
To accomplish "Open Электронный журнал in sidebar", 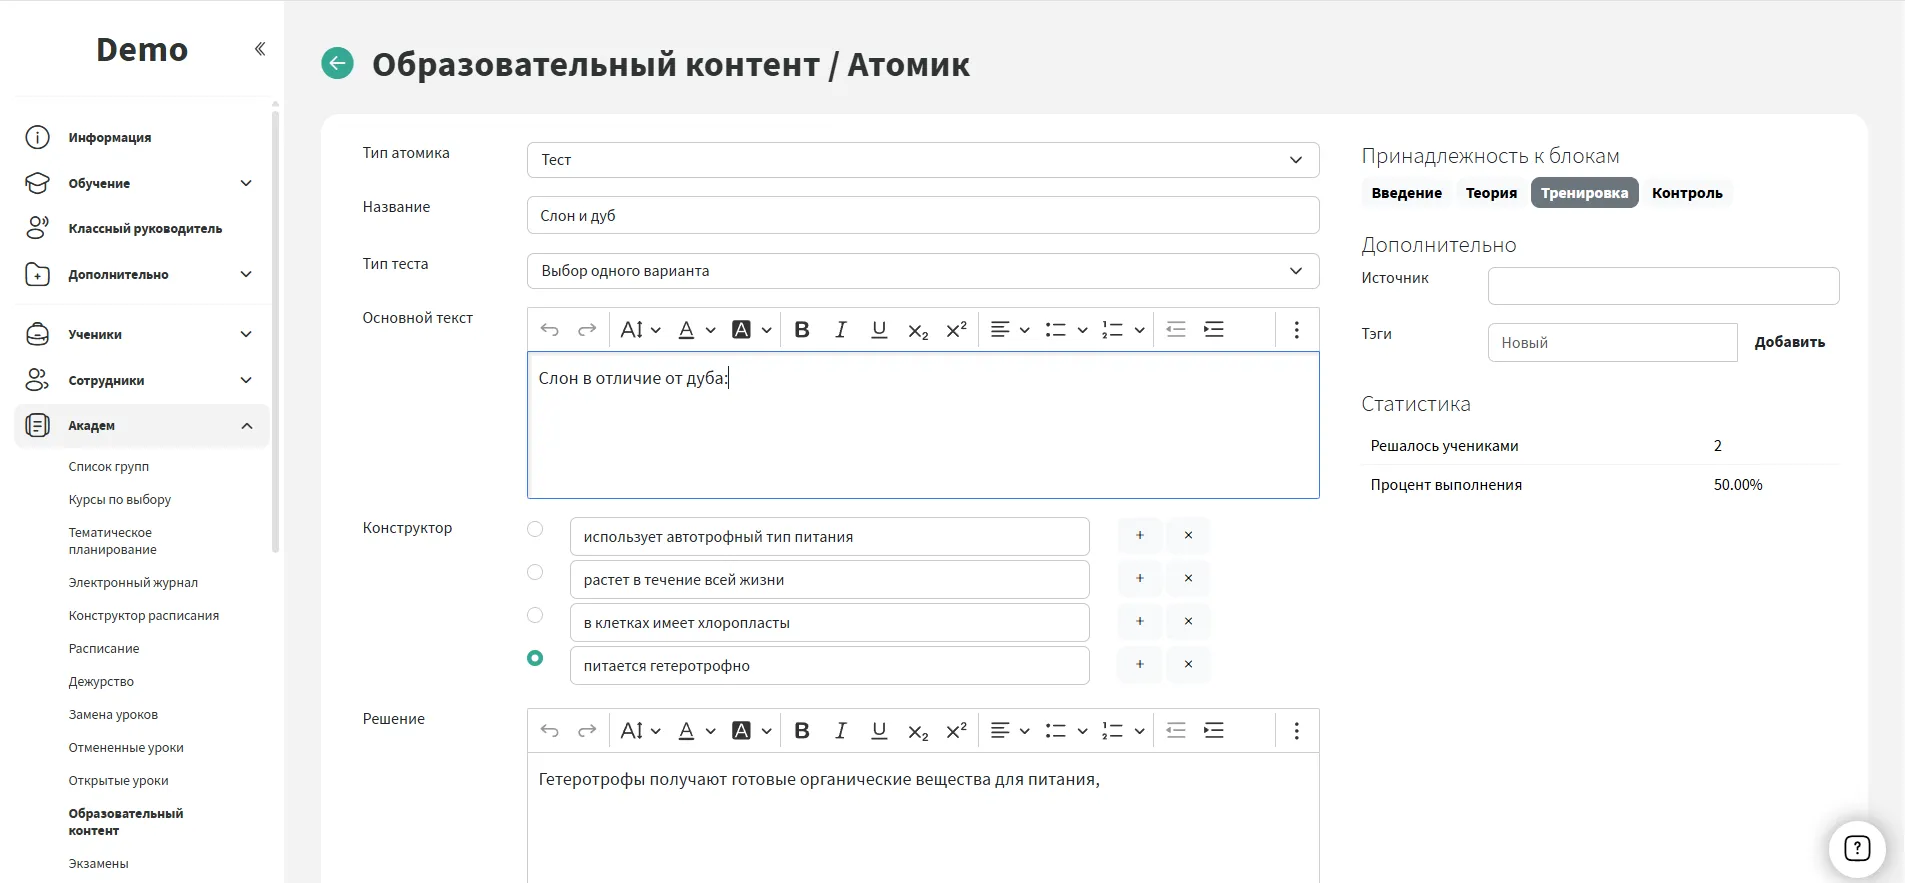I will click(x=133, y=582).
